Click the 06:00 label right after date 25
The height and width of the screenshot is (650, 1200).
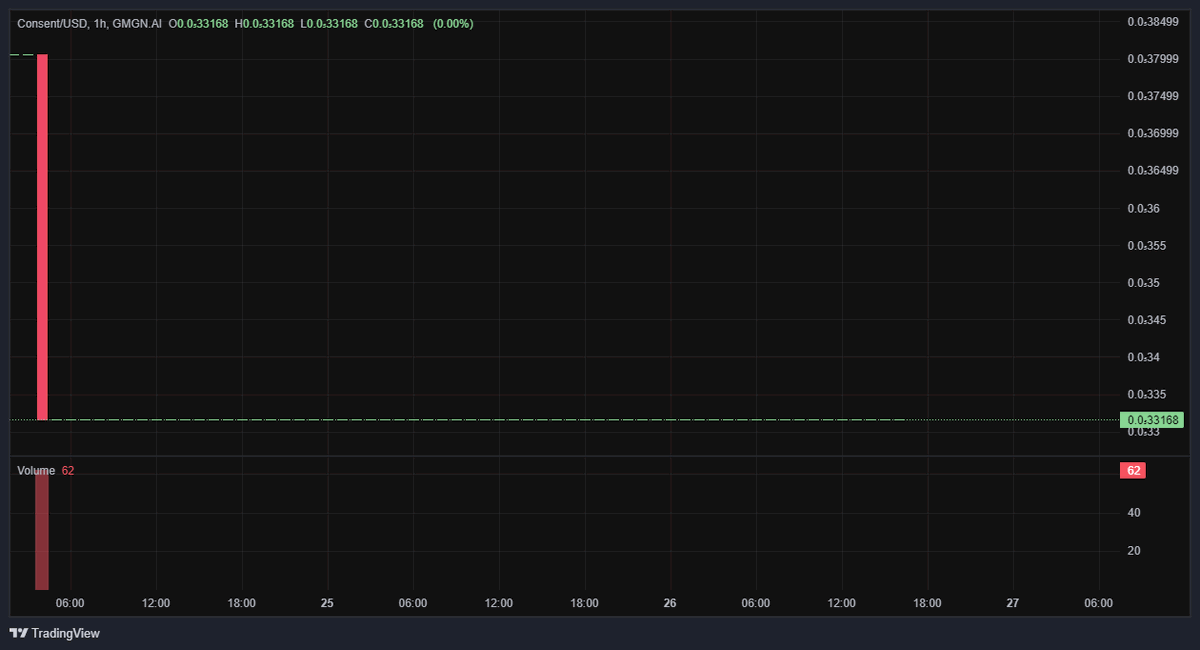coord(413,603)
